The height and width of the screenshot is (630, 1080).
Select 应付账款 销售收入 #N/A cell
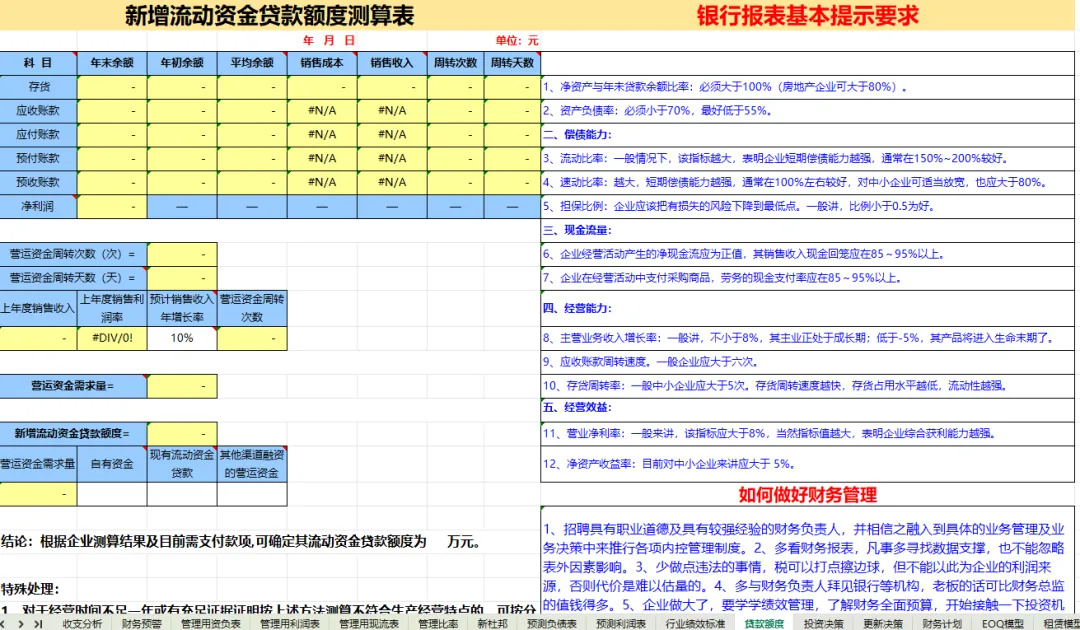pos(392,134)
